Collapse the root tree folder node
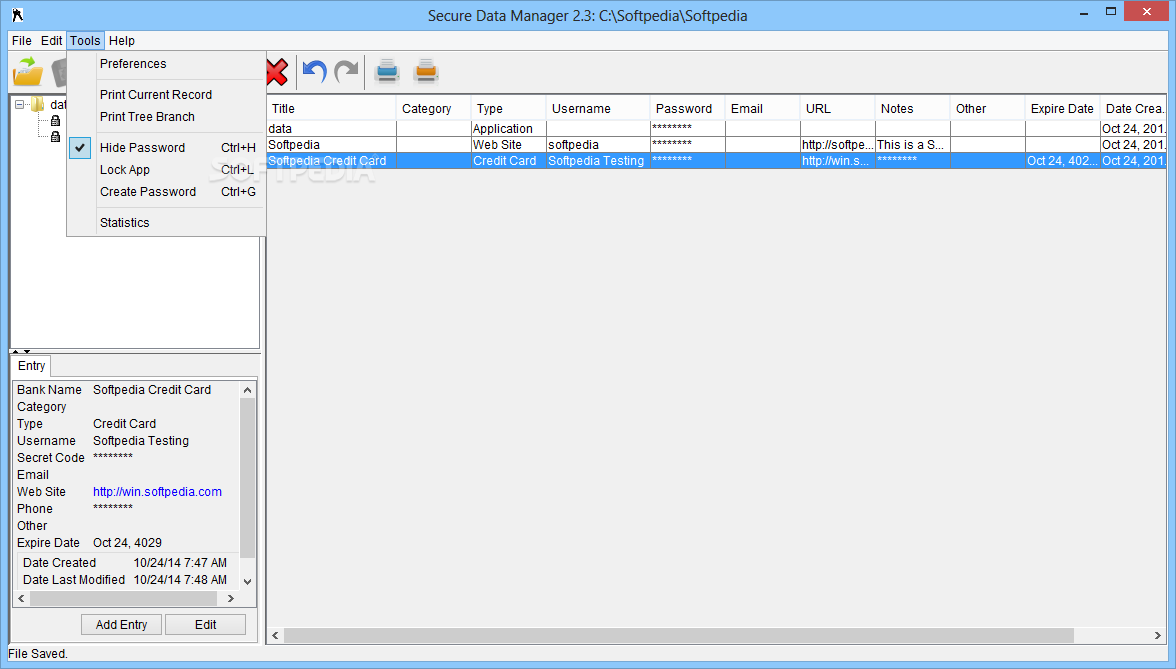The height and width of the screenshot is (669, 1176). (x=20, y=105)
